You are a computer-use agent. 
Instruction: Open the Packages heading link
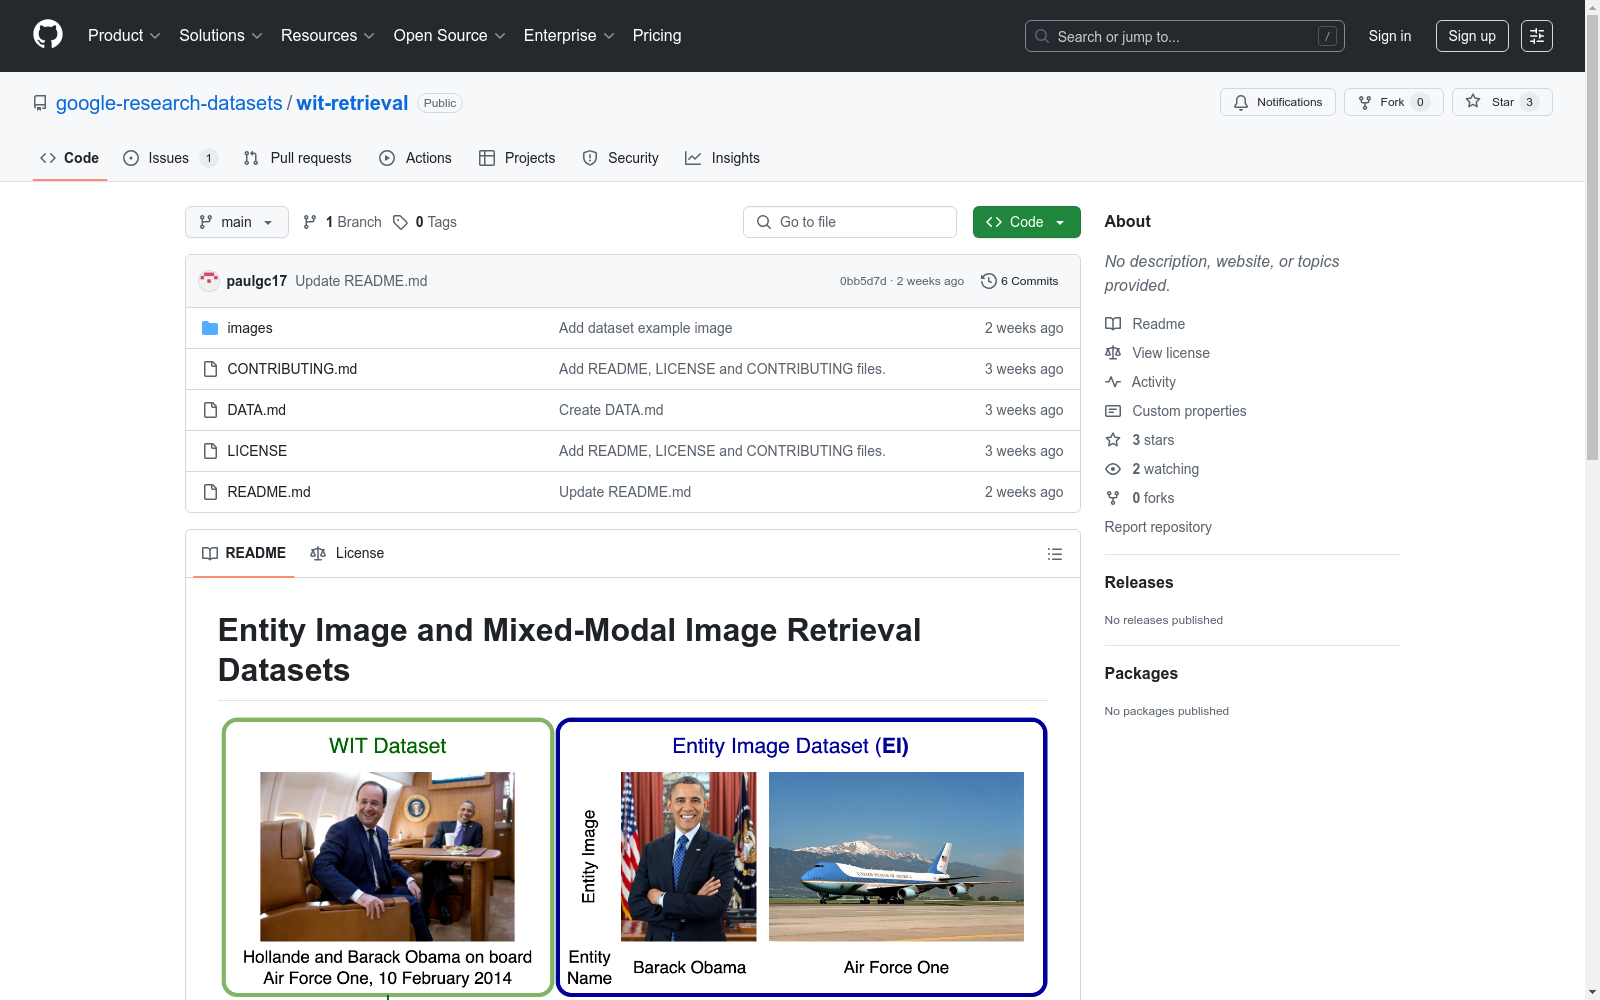click(x=1141, y=674)
